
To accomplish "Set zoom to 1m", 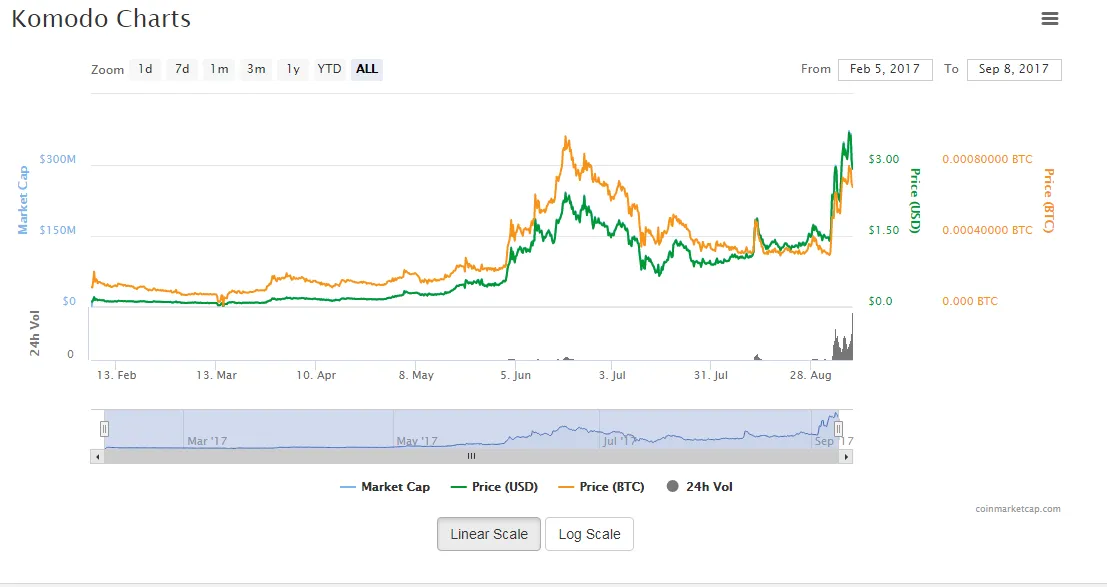I will pos(219,69).
